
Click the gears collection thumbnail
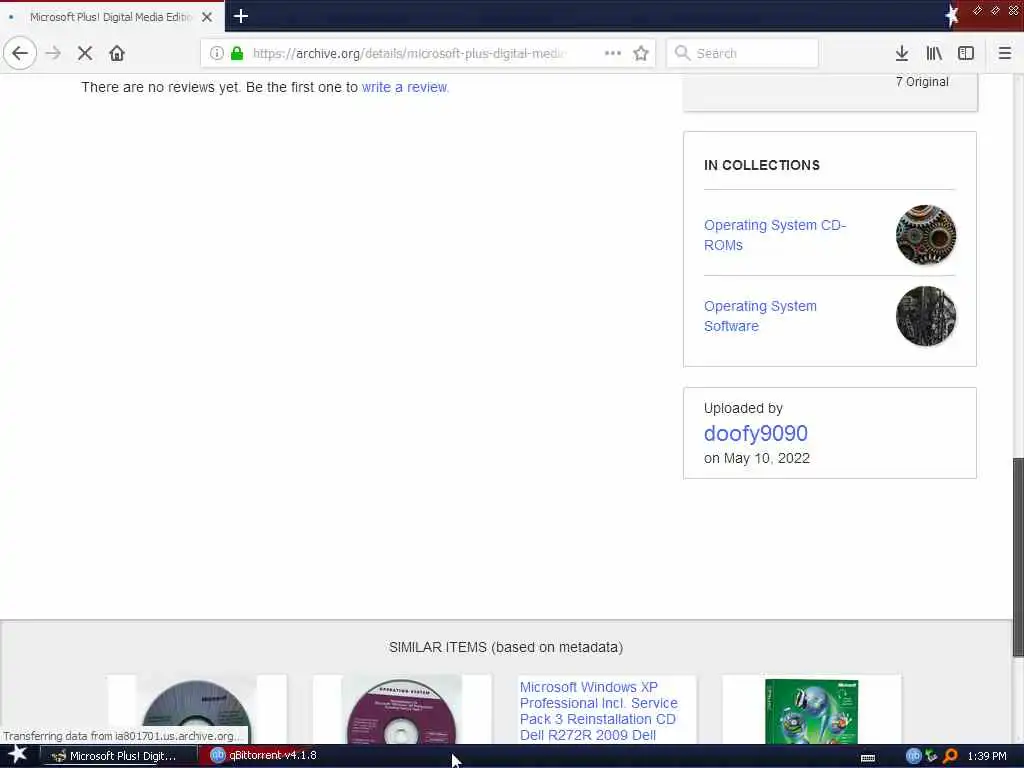click(x=926, y=235)
